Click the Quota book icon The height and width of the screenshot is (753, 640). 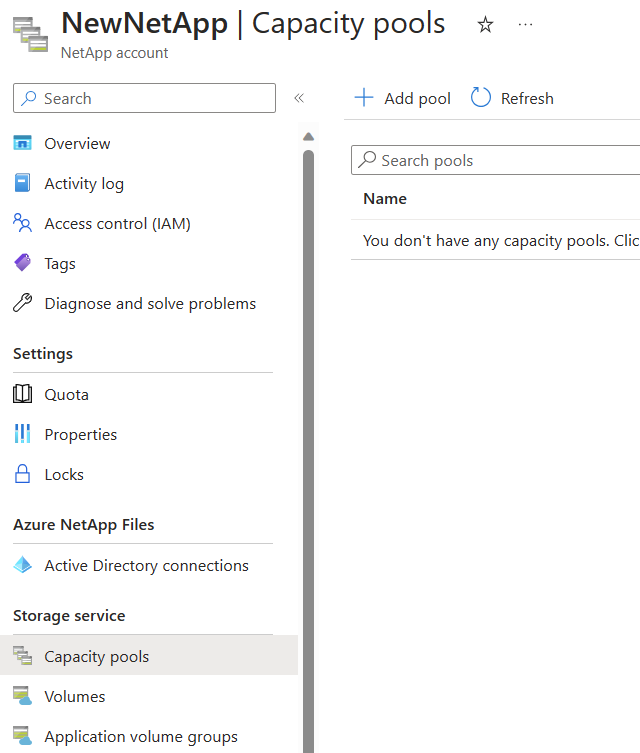22,394
